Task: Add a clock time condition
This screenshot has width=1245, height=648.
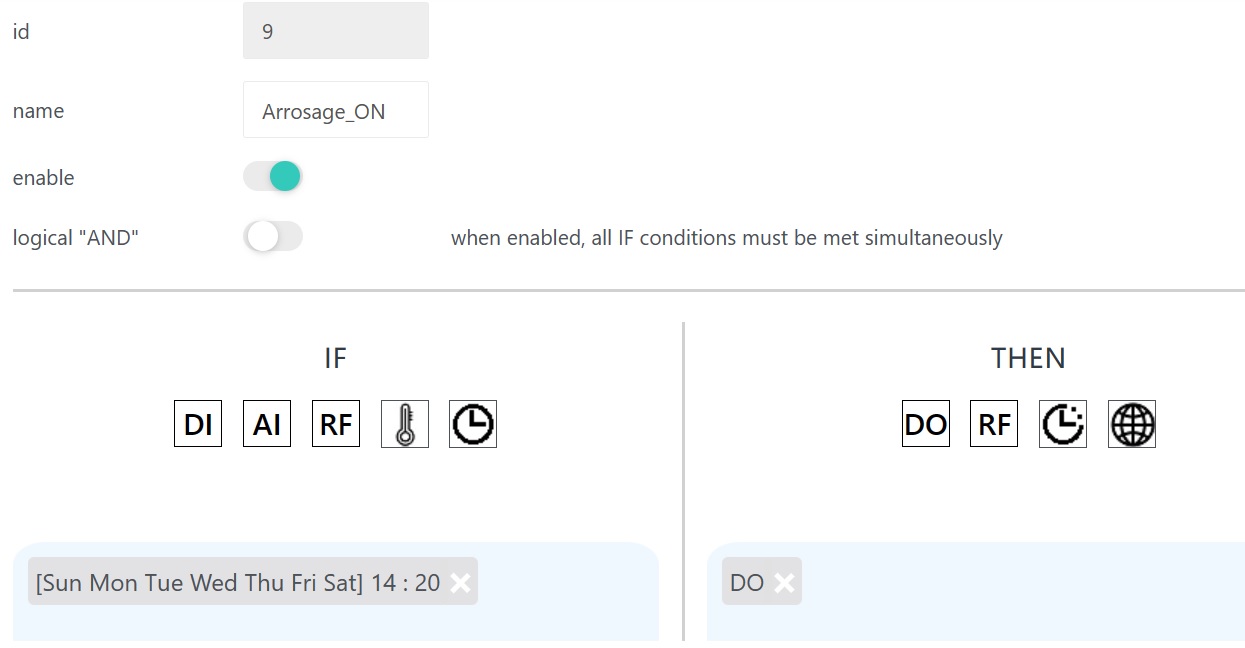Action: click(473, 424)
